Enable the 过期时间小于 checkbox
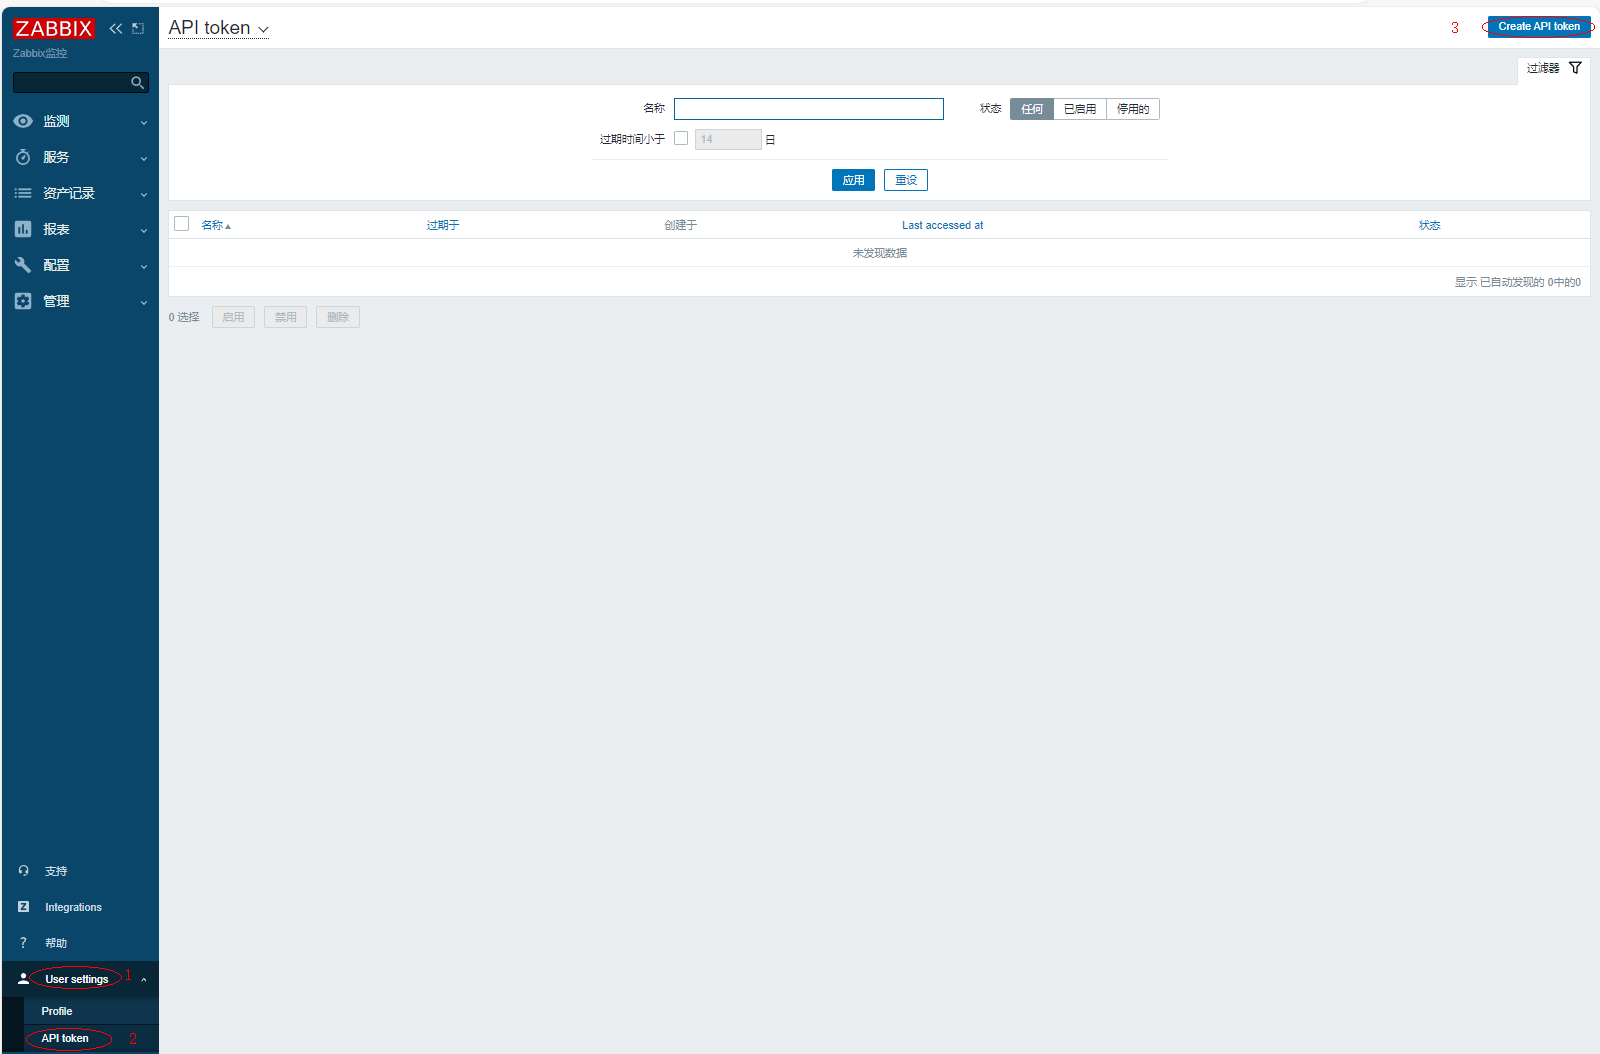Viewport: 1600px width, 1054px height. [x=681, y=139]
